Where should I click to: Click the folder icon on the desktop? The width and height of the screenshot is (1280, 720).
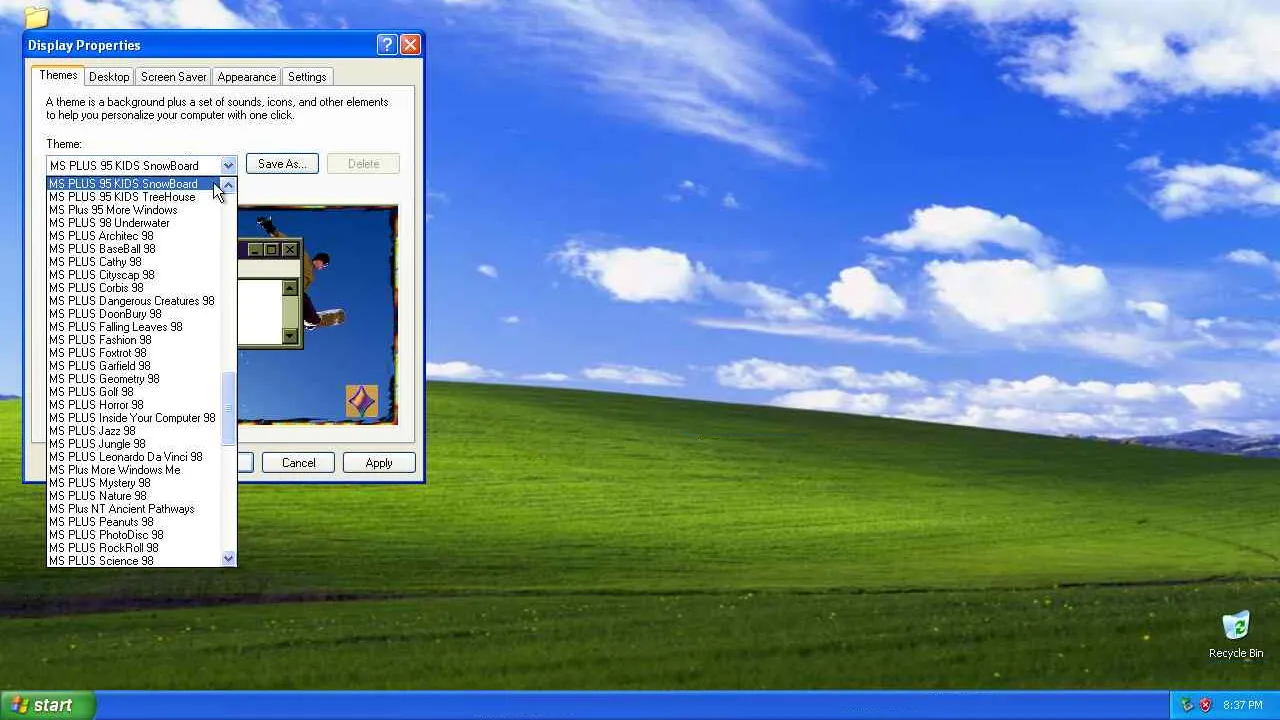[x=36, y=17]
